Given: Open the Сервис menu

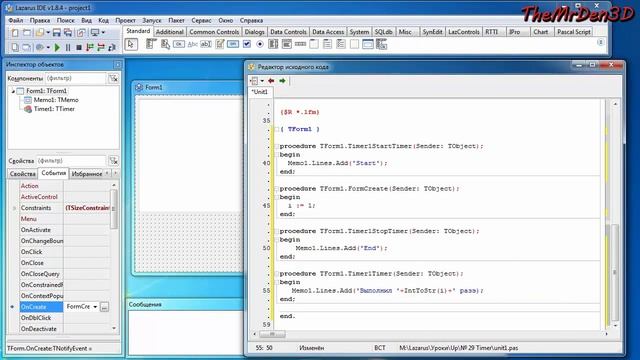Looking at the screenshot, I should (x=201, y=20).
